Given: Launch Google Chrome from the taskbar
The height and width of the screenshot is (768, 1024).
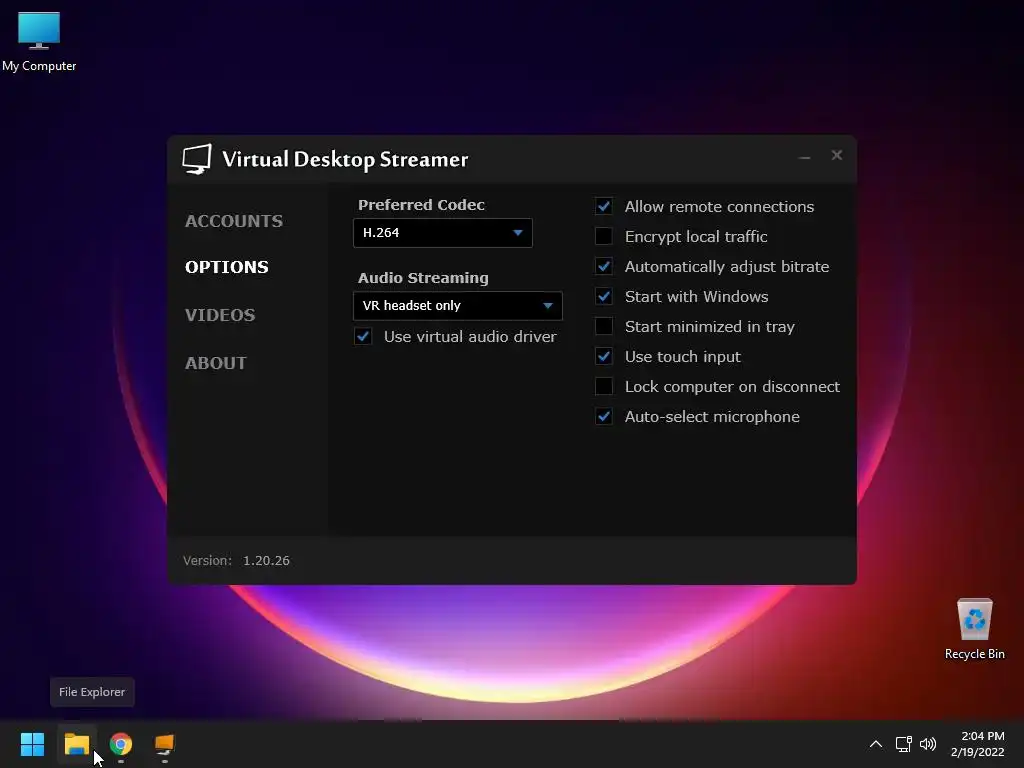Looking at the screenshot, I should coord(121,744).
